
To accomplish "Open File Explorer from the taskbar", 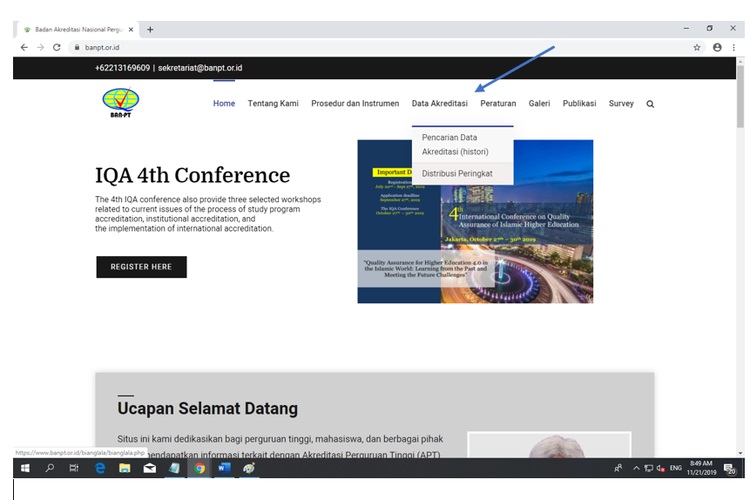I will [125, 468].
